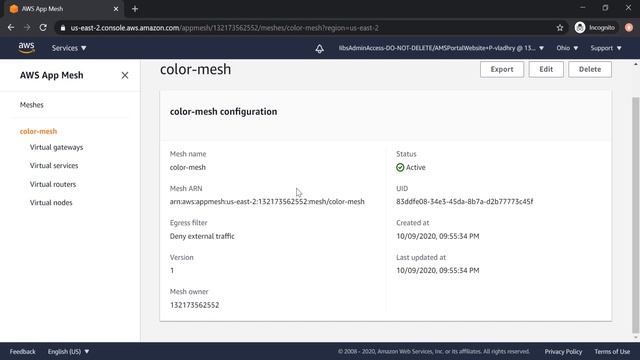Bookmark this page with the star icon

[560, 28]
